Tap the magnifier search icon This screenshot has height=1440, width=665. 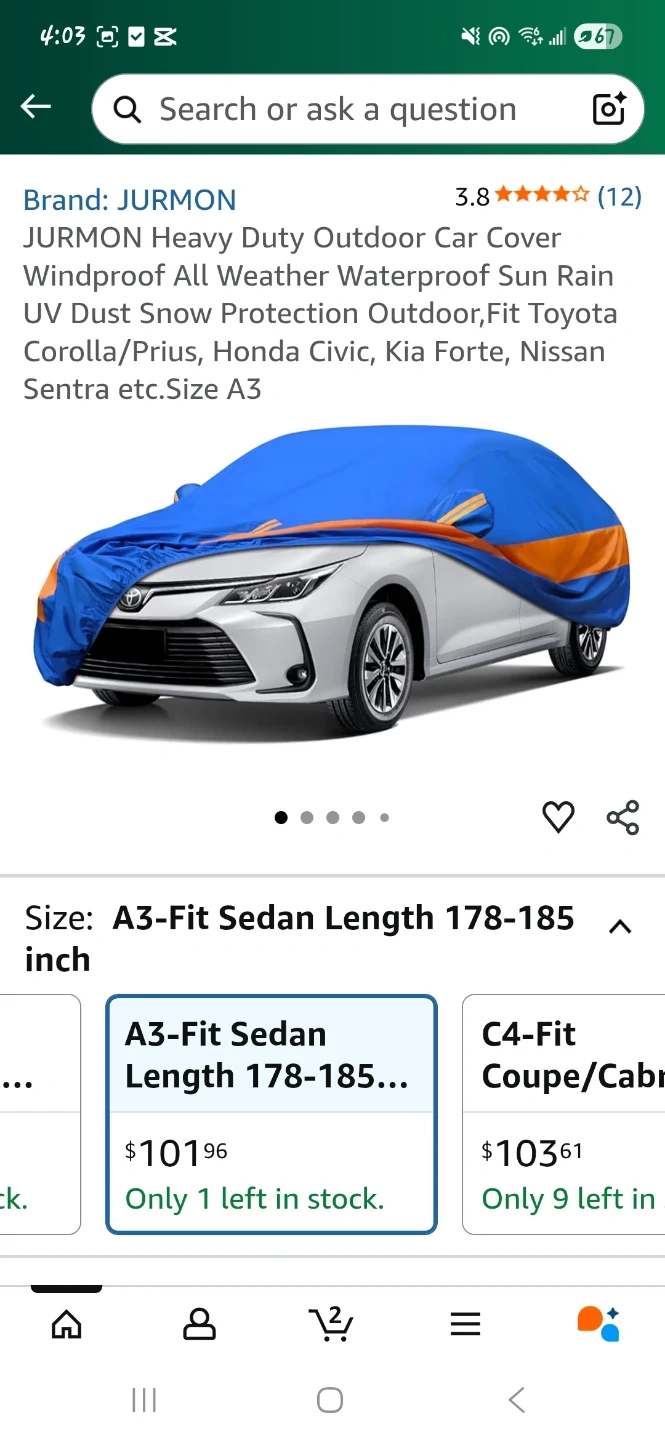pyautogui.click(x=127, y=109)
